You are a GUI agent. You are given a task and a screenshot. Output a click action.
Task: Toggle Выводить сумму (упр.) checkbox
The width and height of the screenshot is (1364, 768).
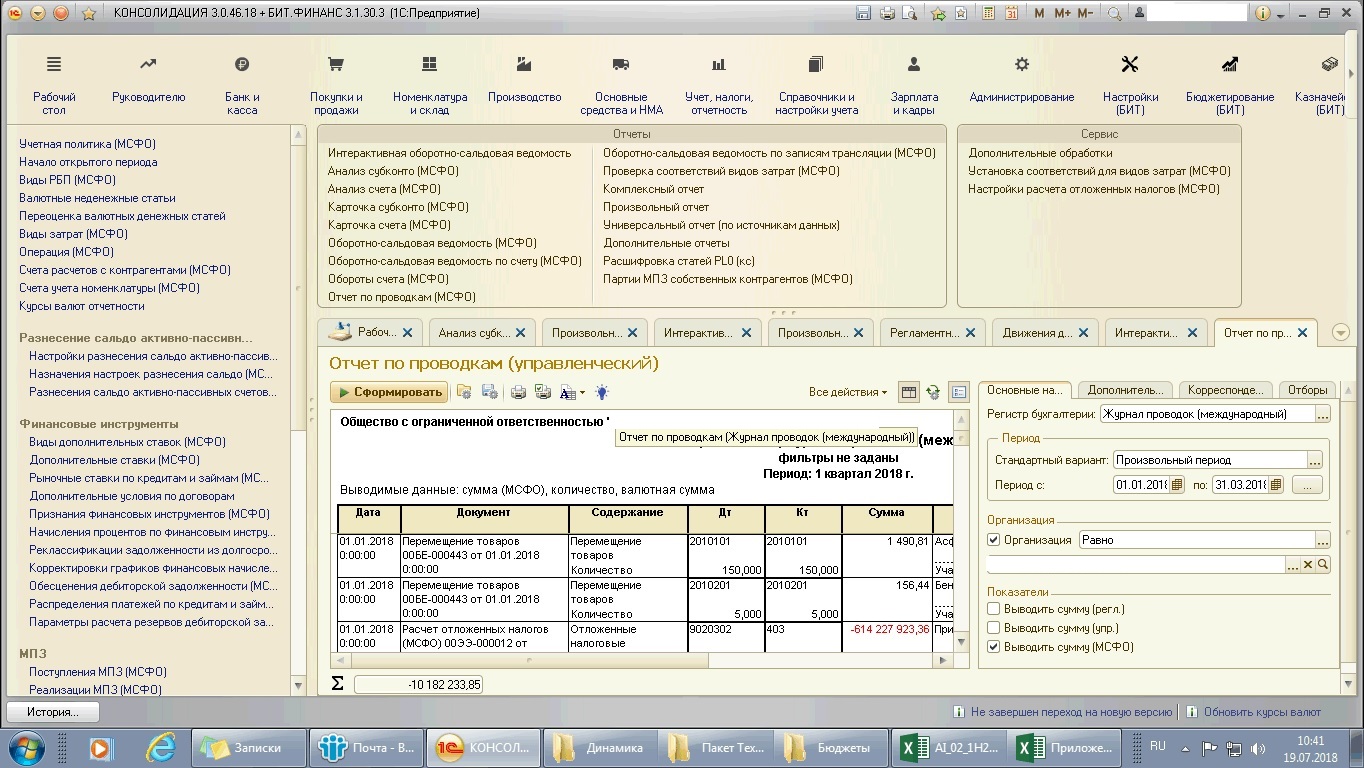point(993,628)
